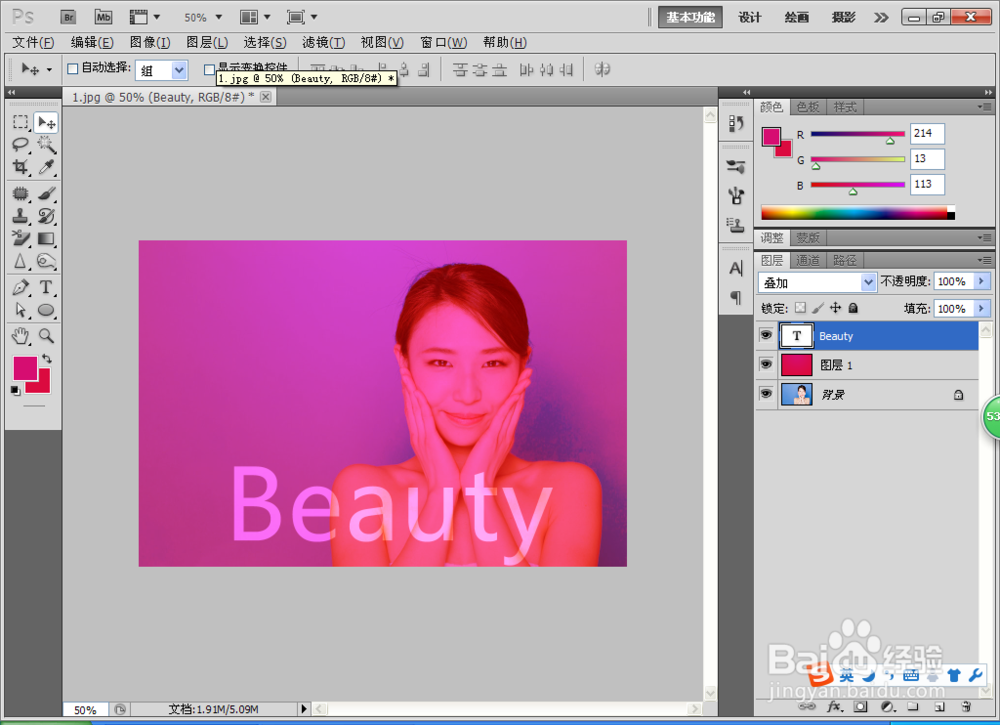1000x725 pixels.
Task: Toggle lock all padlock
Action: point(853,309)
